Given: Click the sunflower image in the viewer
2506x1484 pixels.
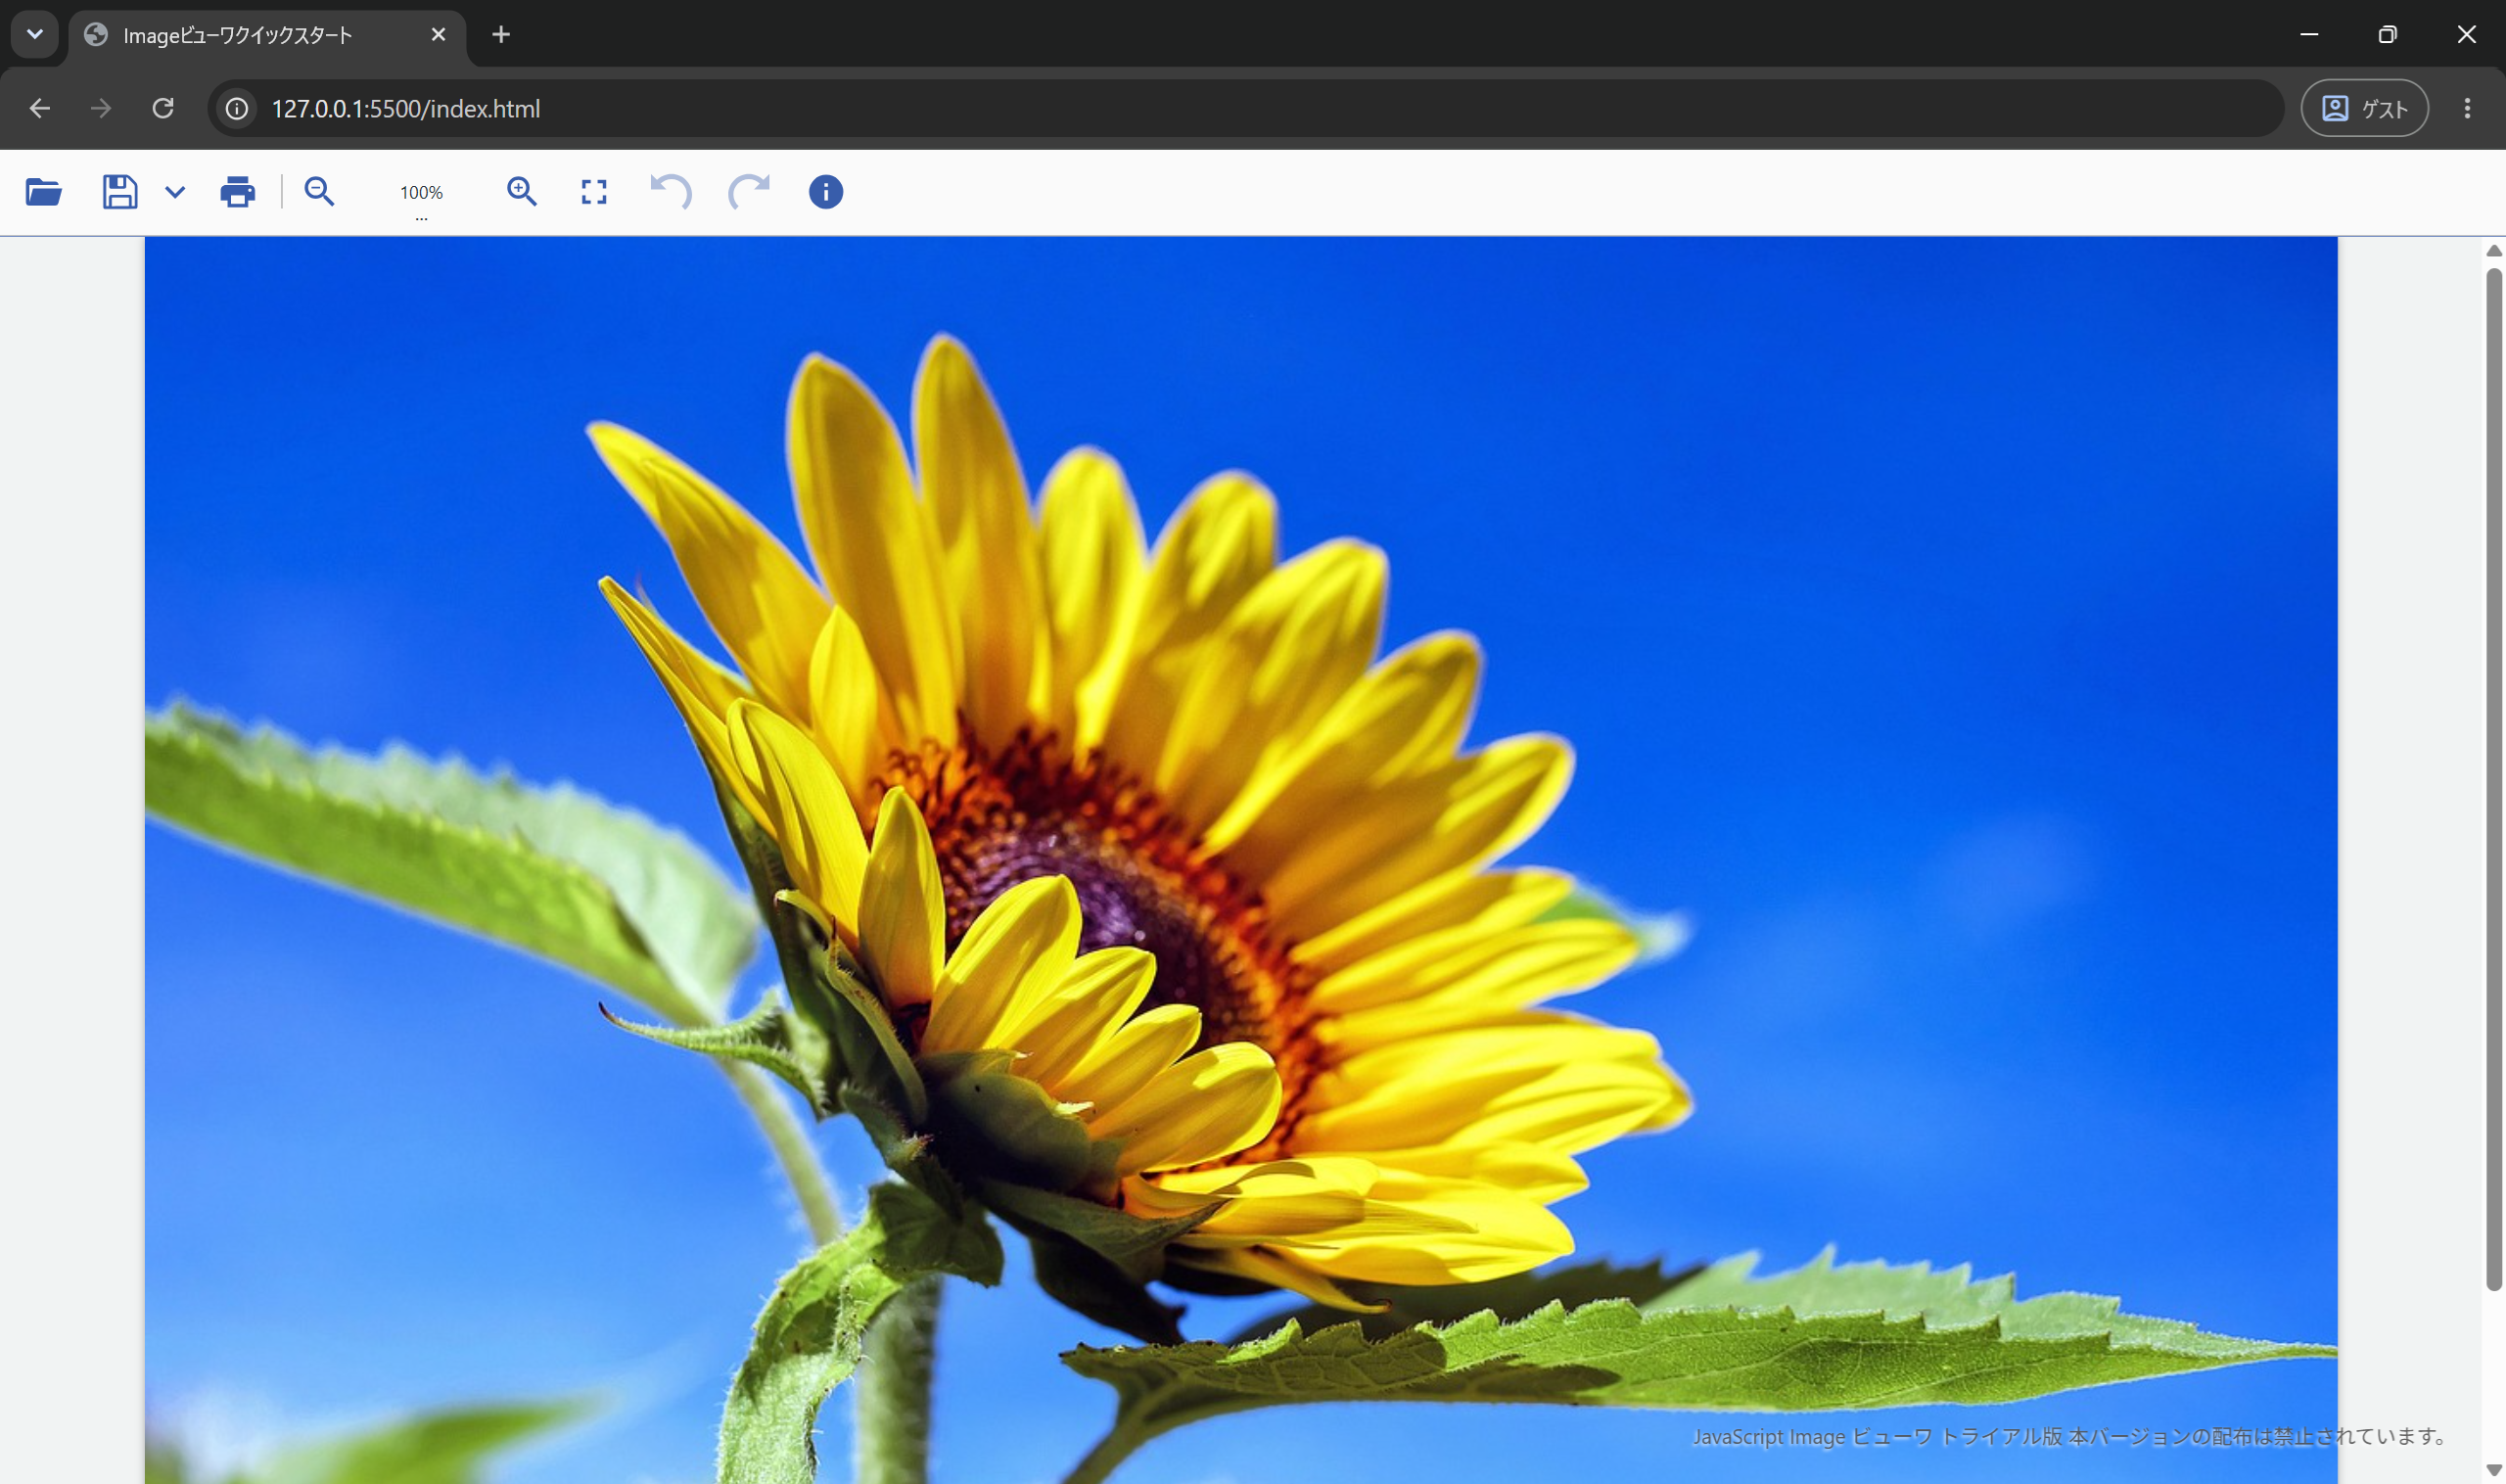Looking at the screenshot, I should [1241, 860].
